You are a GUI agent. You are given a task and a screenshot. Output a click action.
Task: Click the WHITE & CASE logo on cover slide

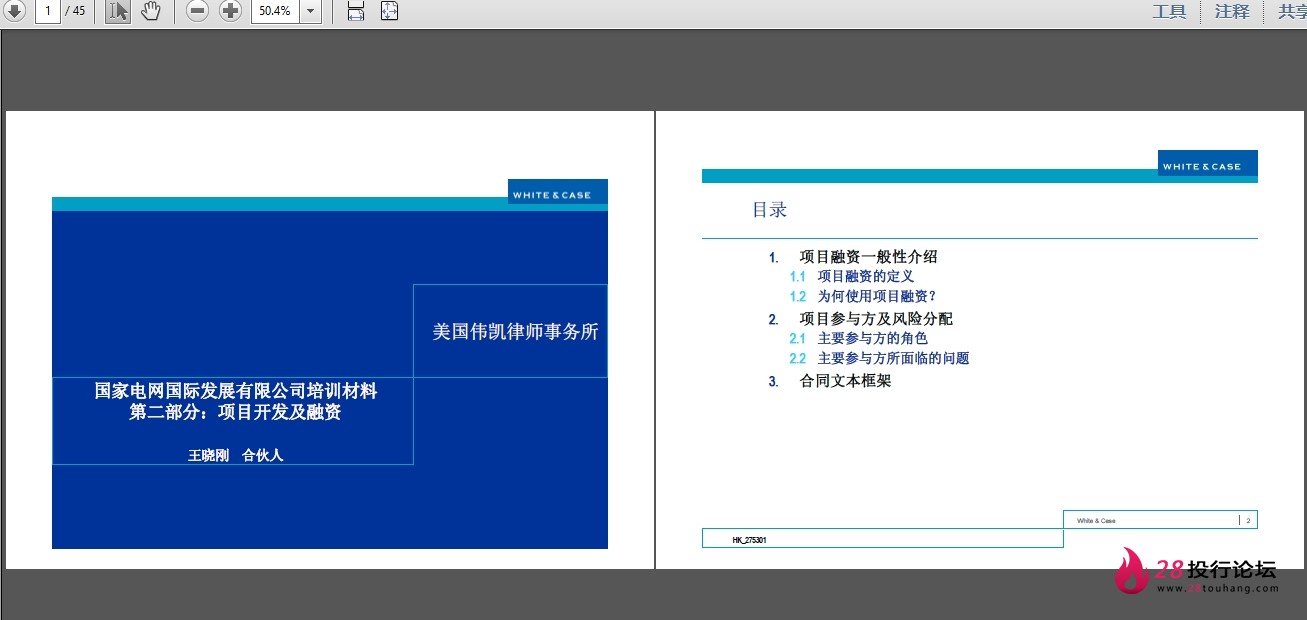[557, 194]
